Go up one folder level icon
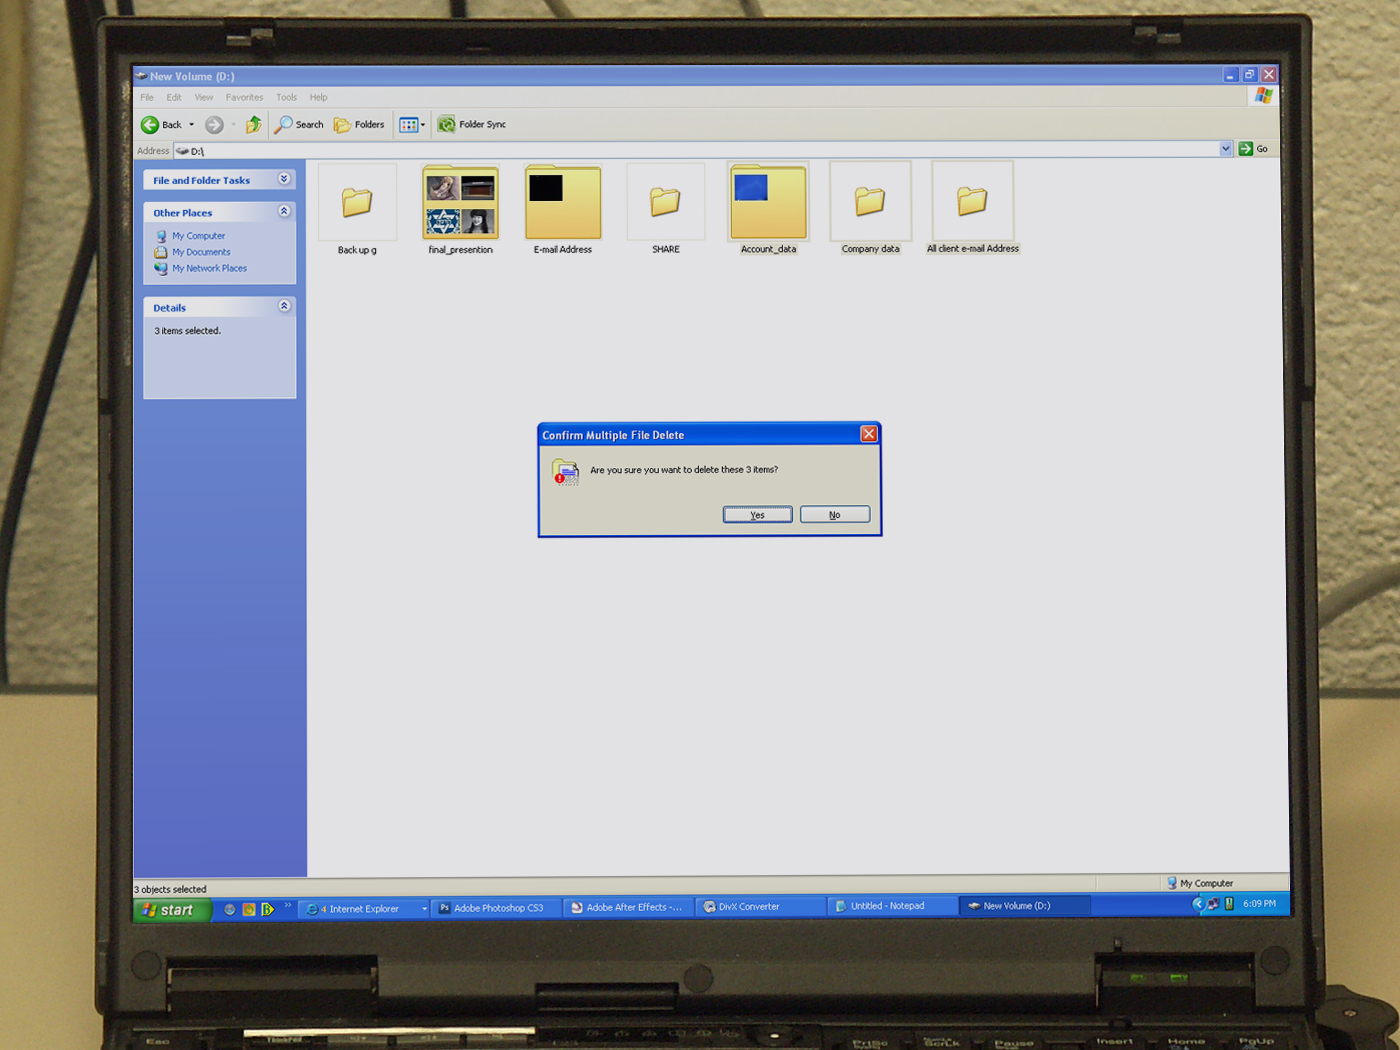The image size is (1400, 1050). point(254,124)
